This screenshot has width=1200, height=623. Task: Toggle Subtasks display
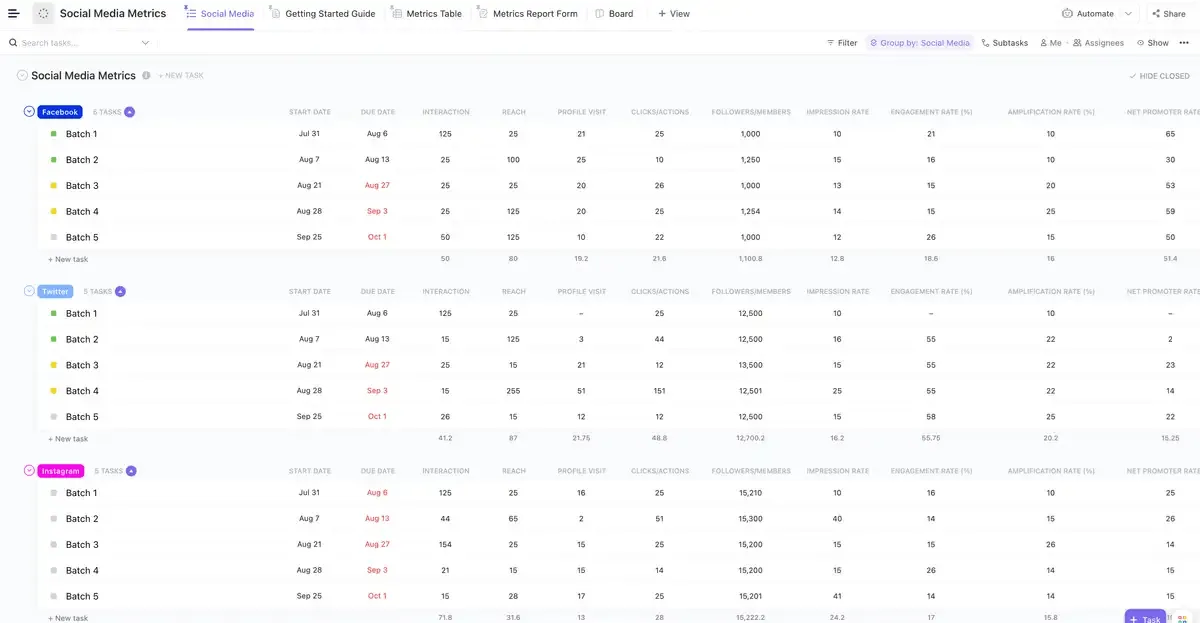tap(1004, 43)
